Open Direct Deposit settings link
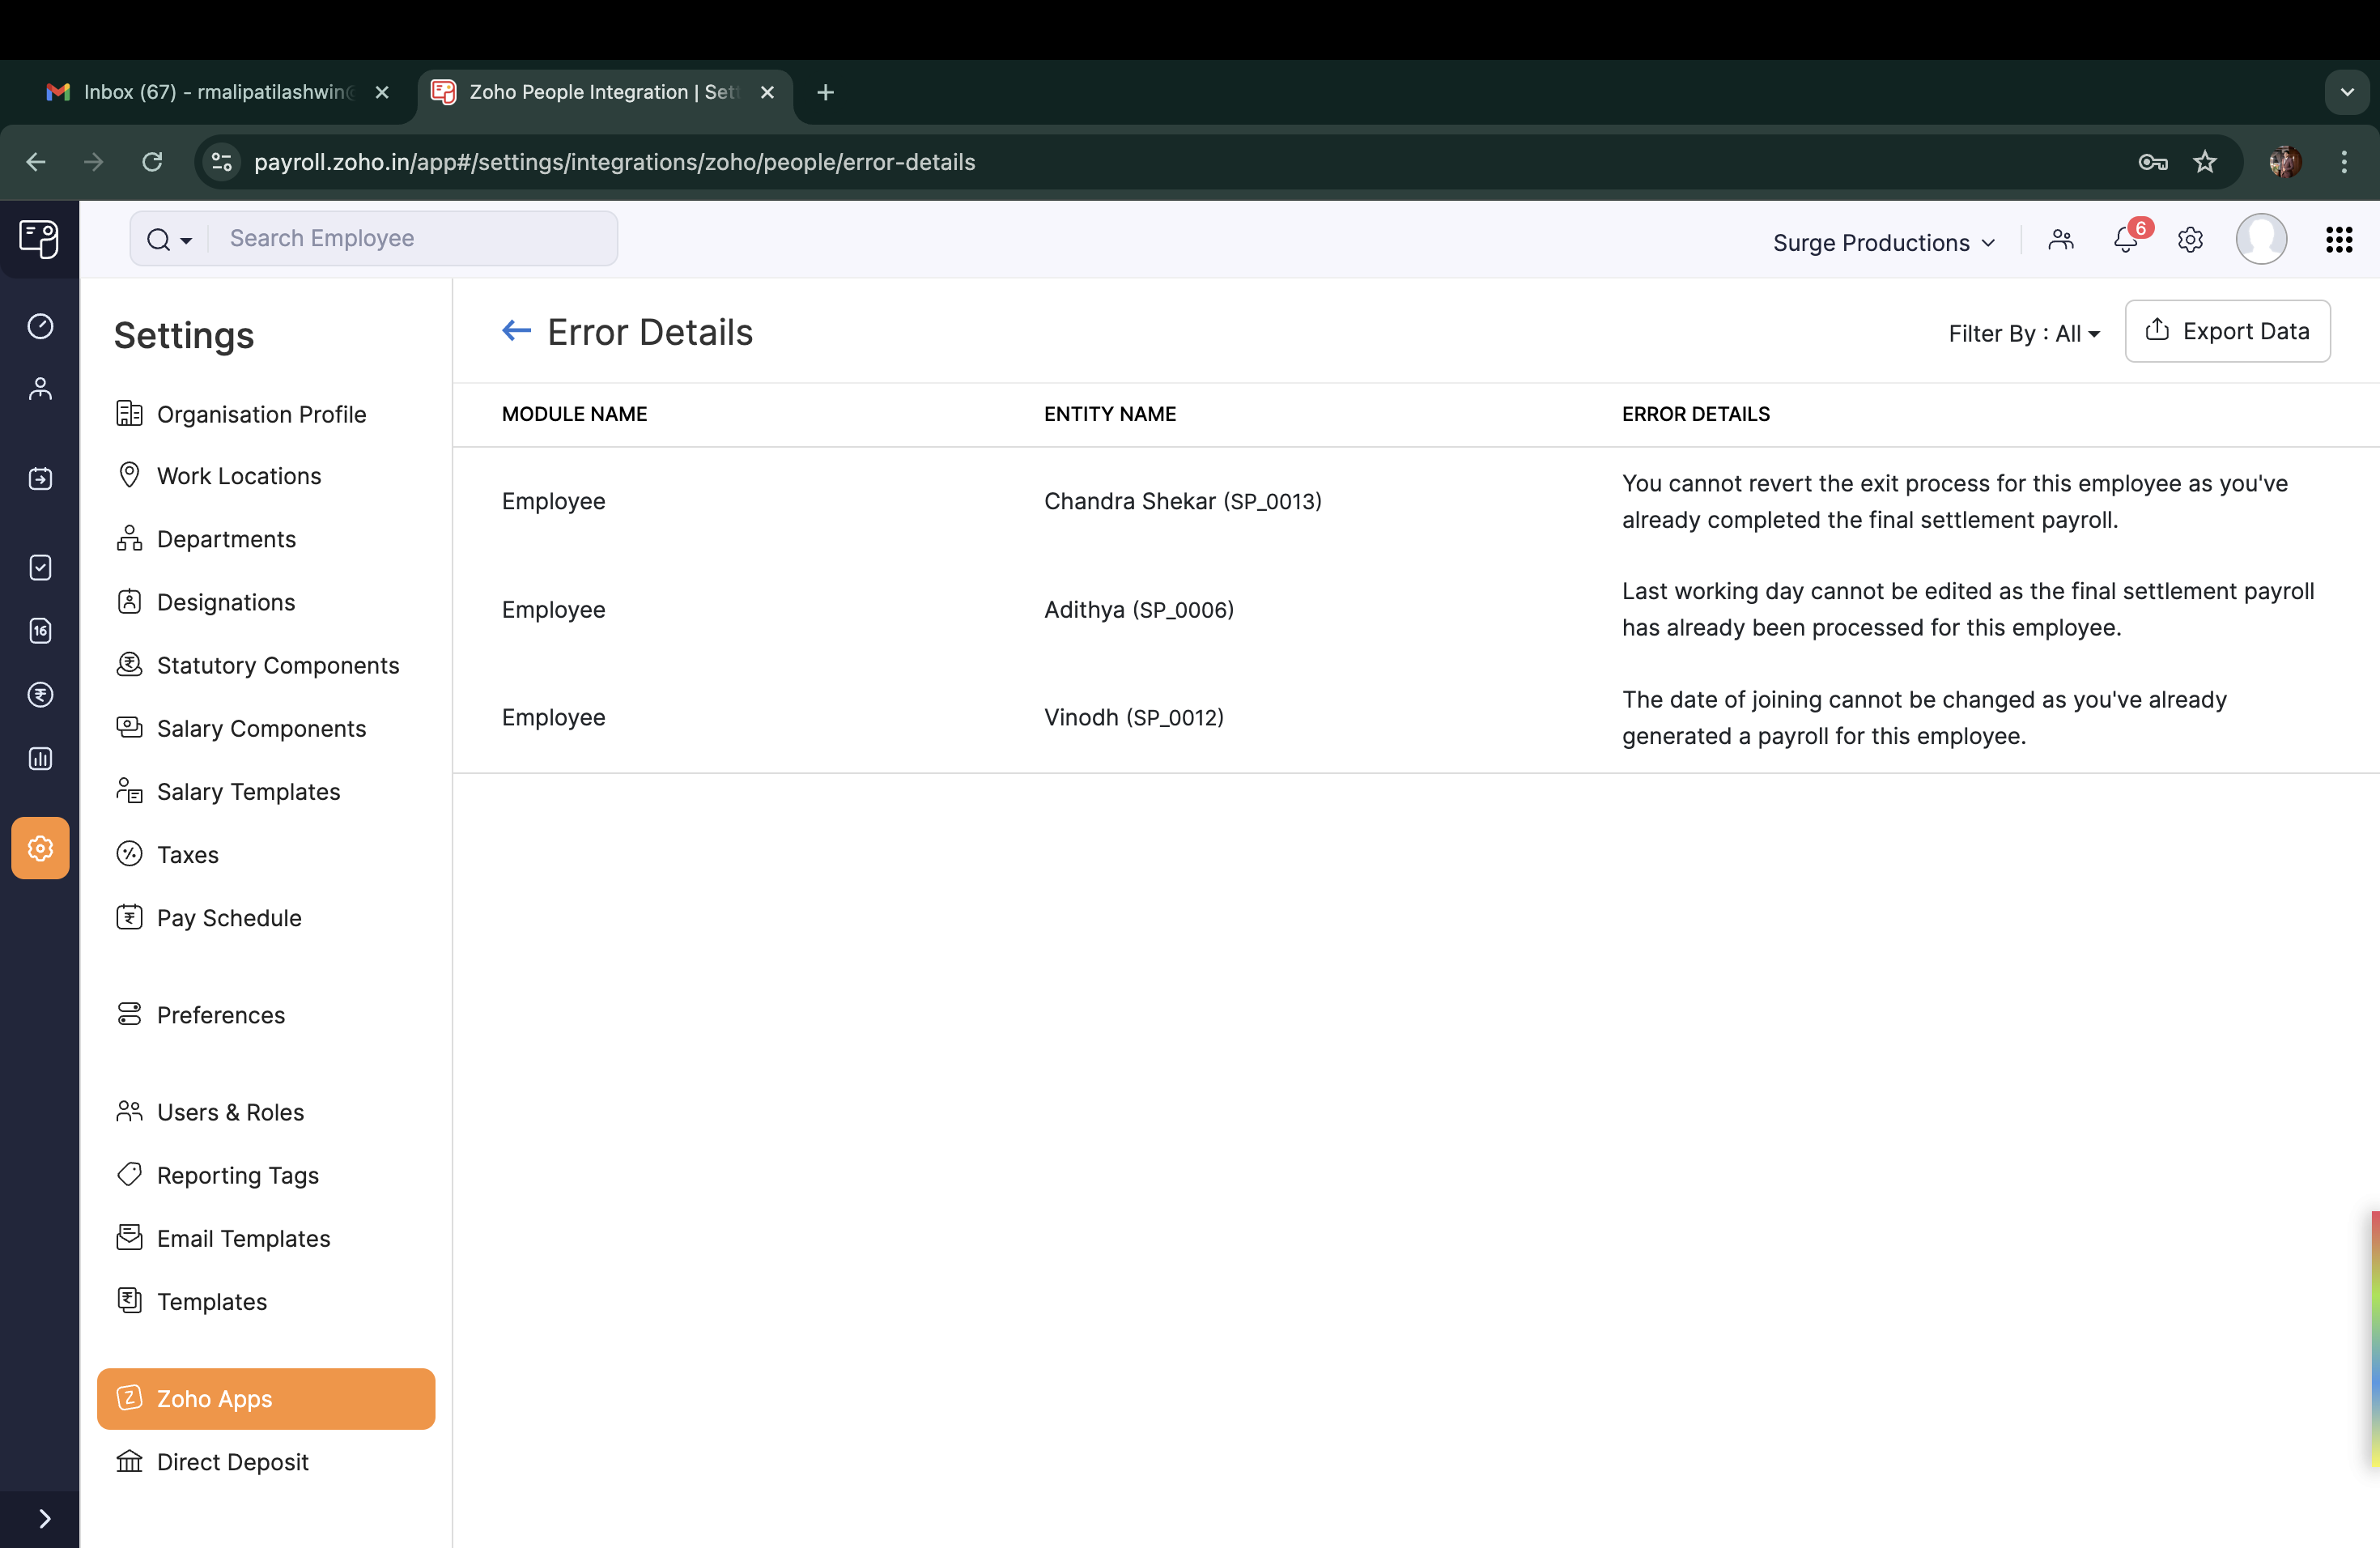The height and width of the screenshot is (1548, 2380). tap(232, 1462)
